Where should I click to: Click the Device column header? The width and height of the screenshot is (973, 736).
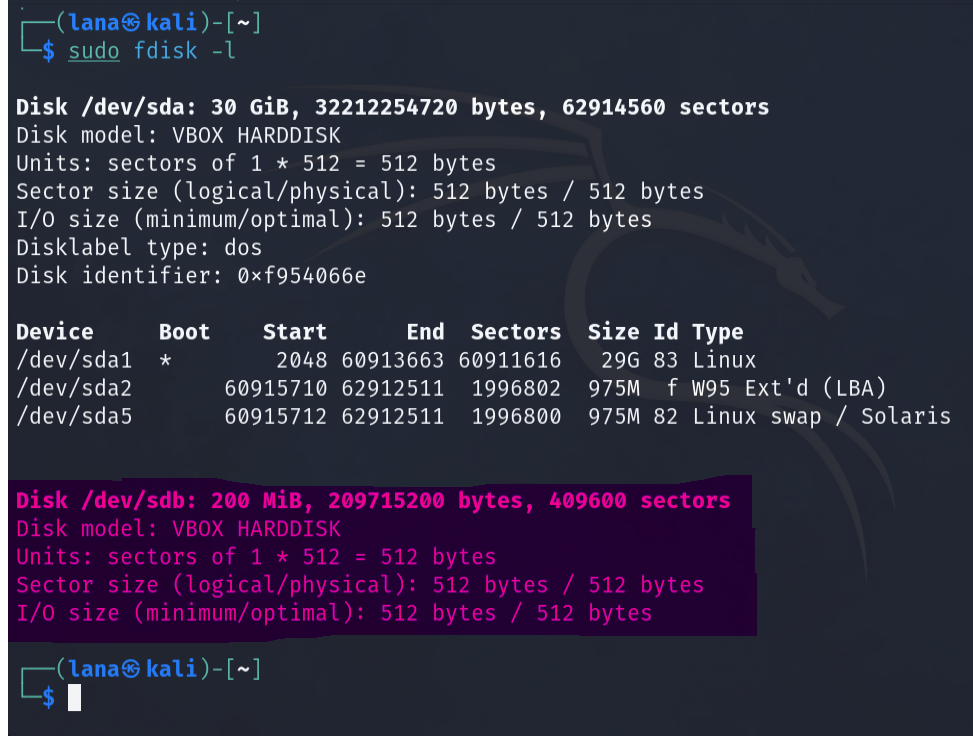pyautogui.click(x=55, y=332)
